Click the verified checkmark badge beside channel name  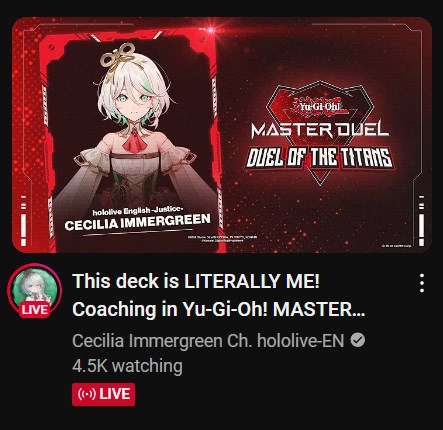pyautogui.click(x=358, y=341)
